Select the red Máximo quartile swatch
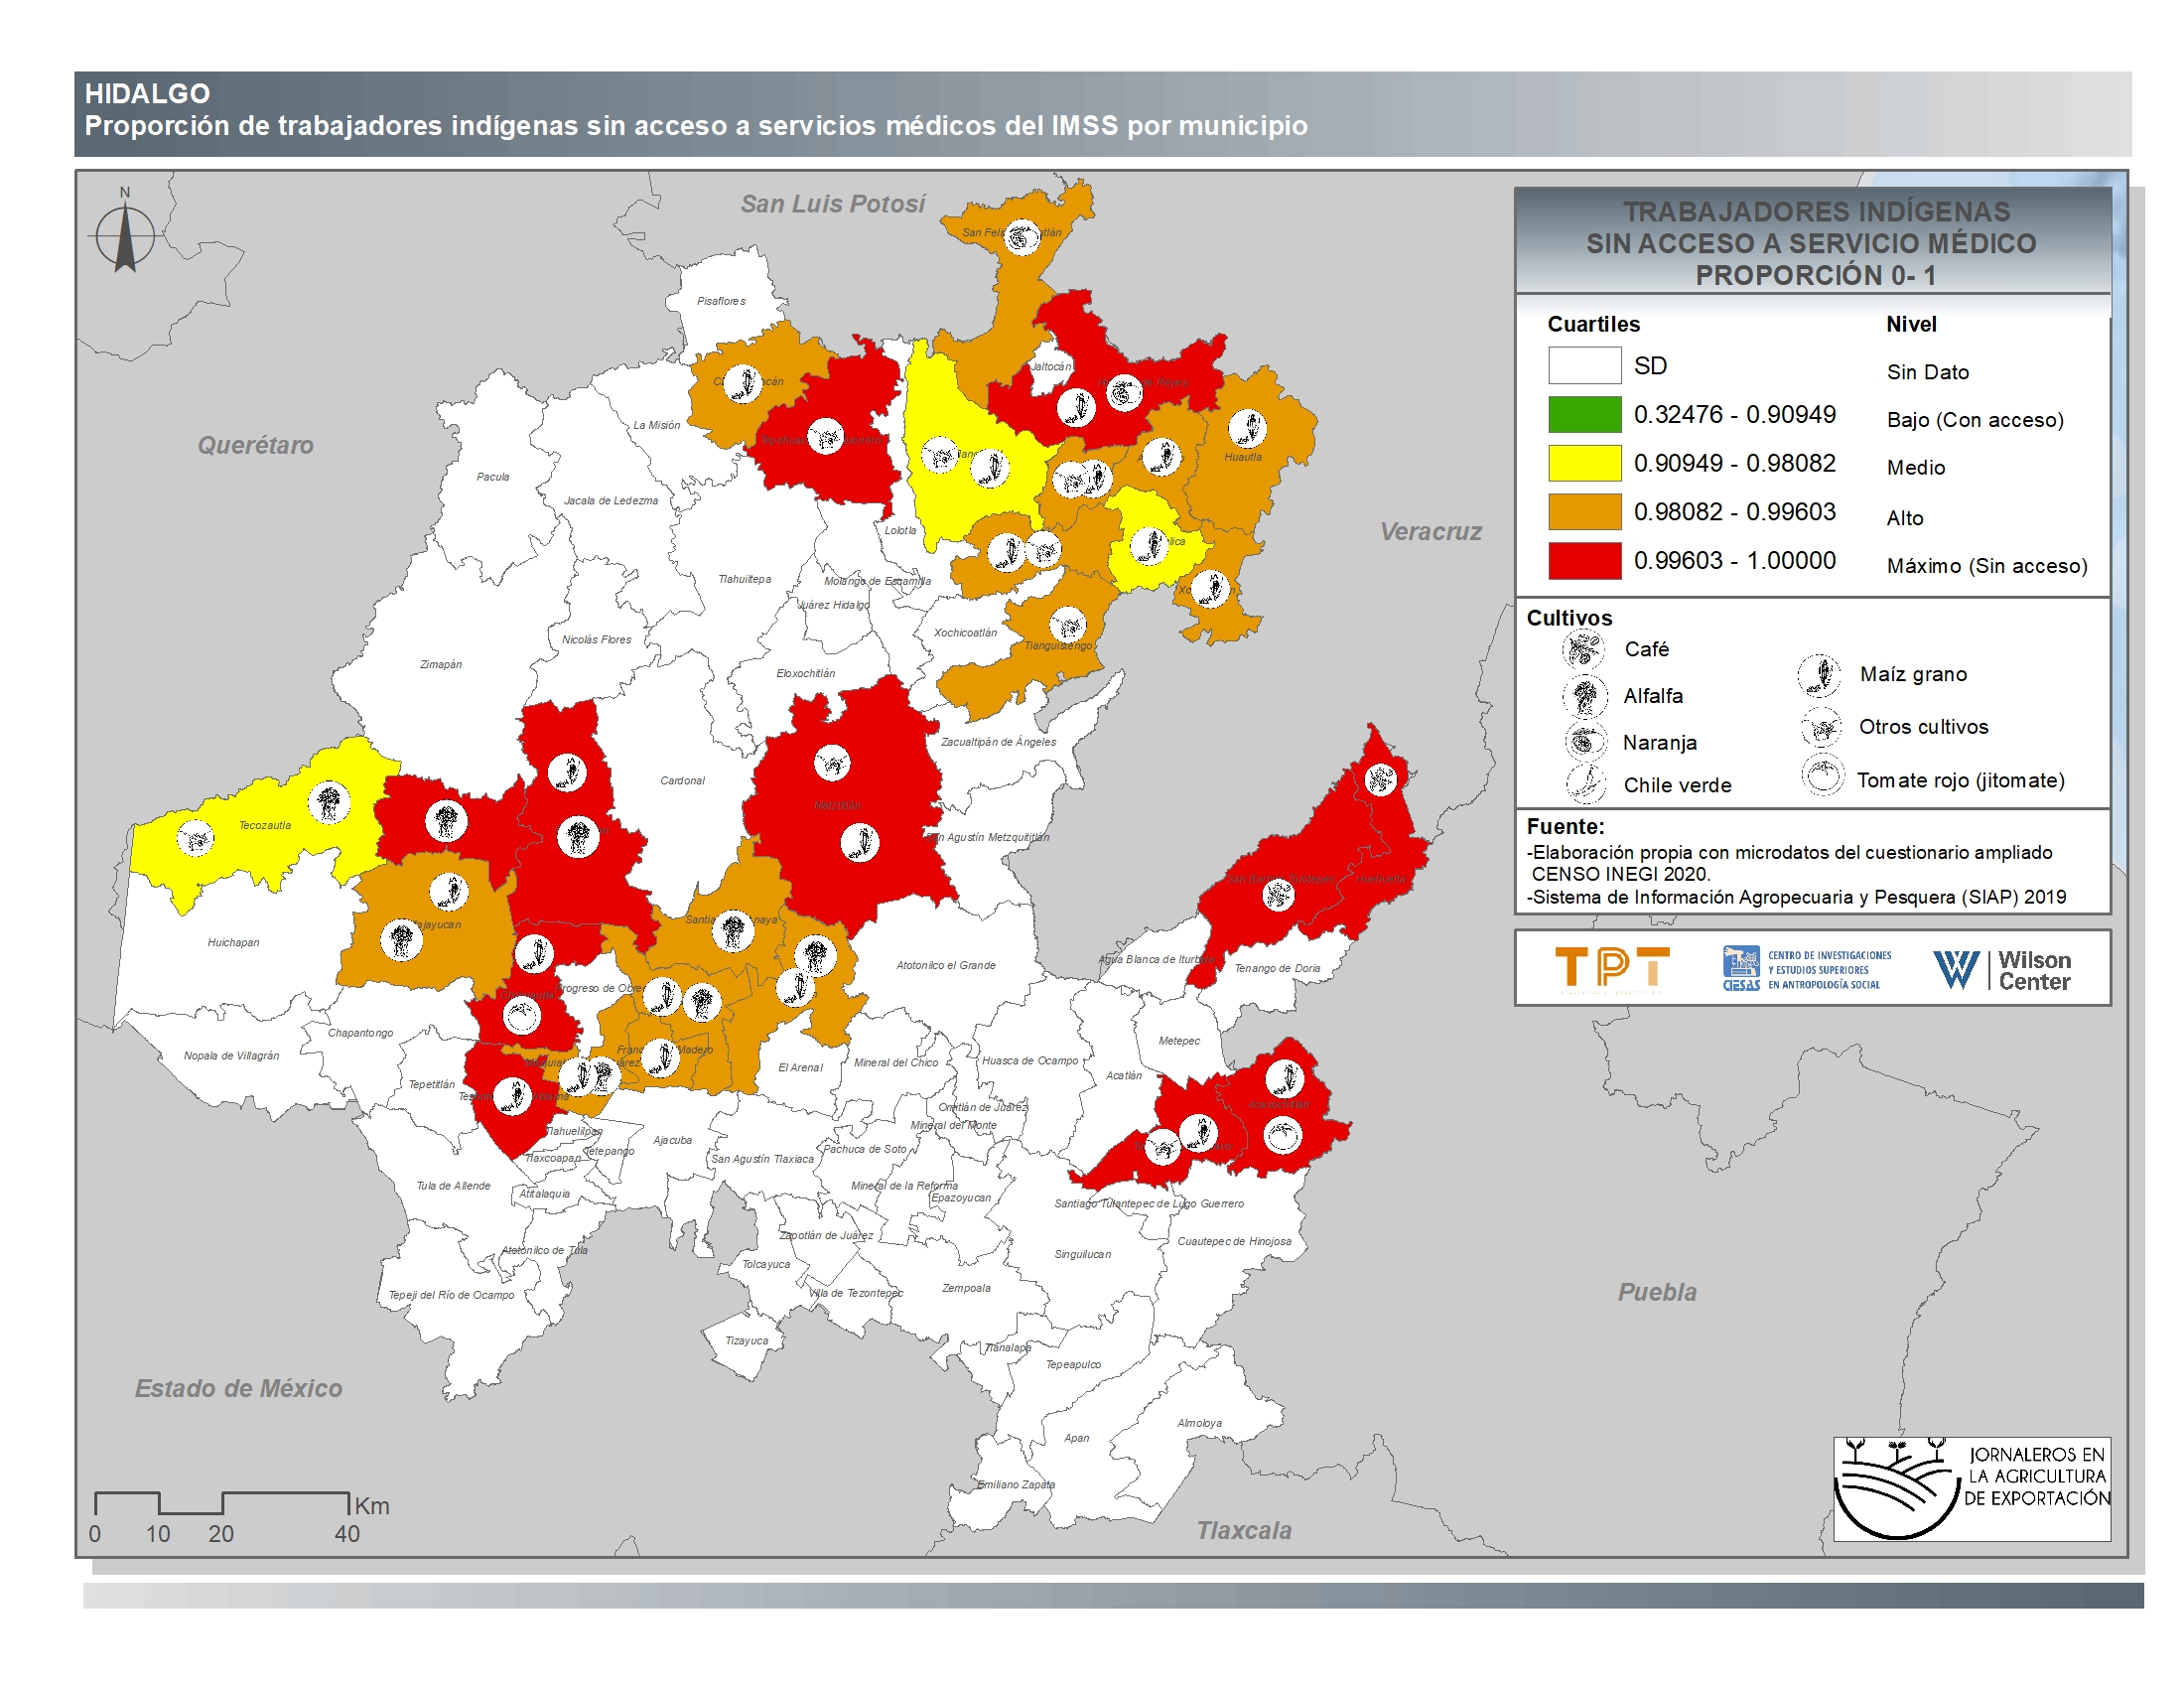 1584,561
